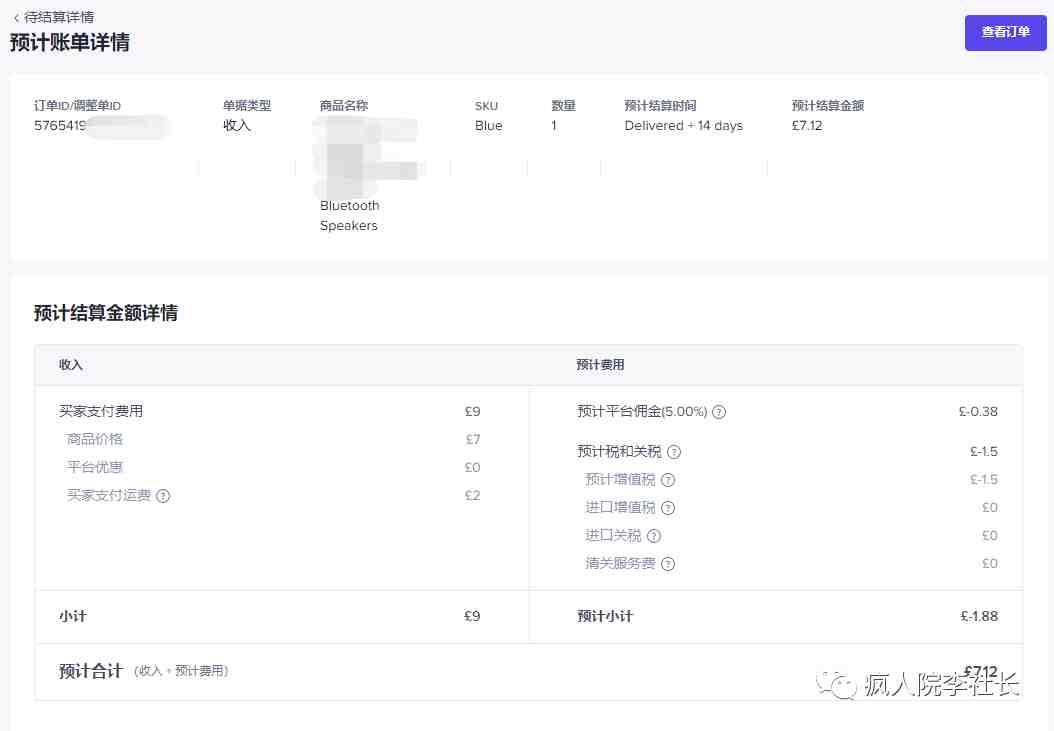Click the 小计 subtotal label

pyautogui.click(x=73, y=616)
